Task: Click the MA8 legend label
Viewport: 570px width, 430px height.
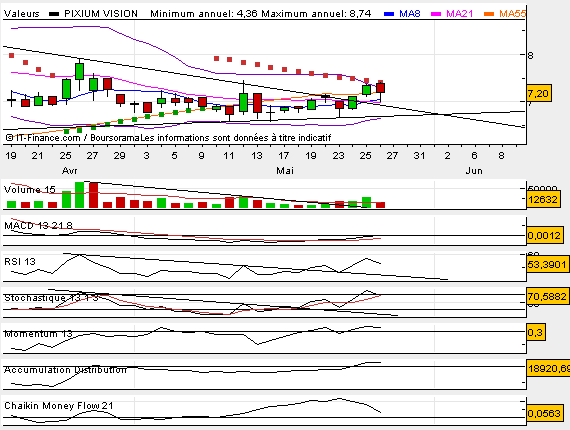Action: click(x=410, y=14)
